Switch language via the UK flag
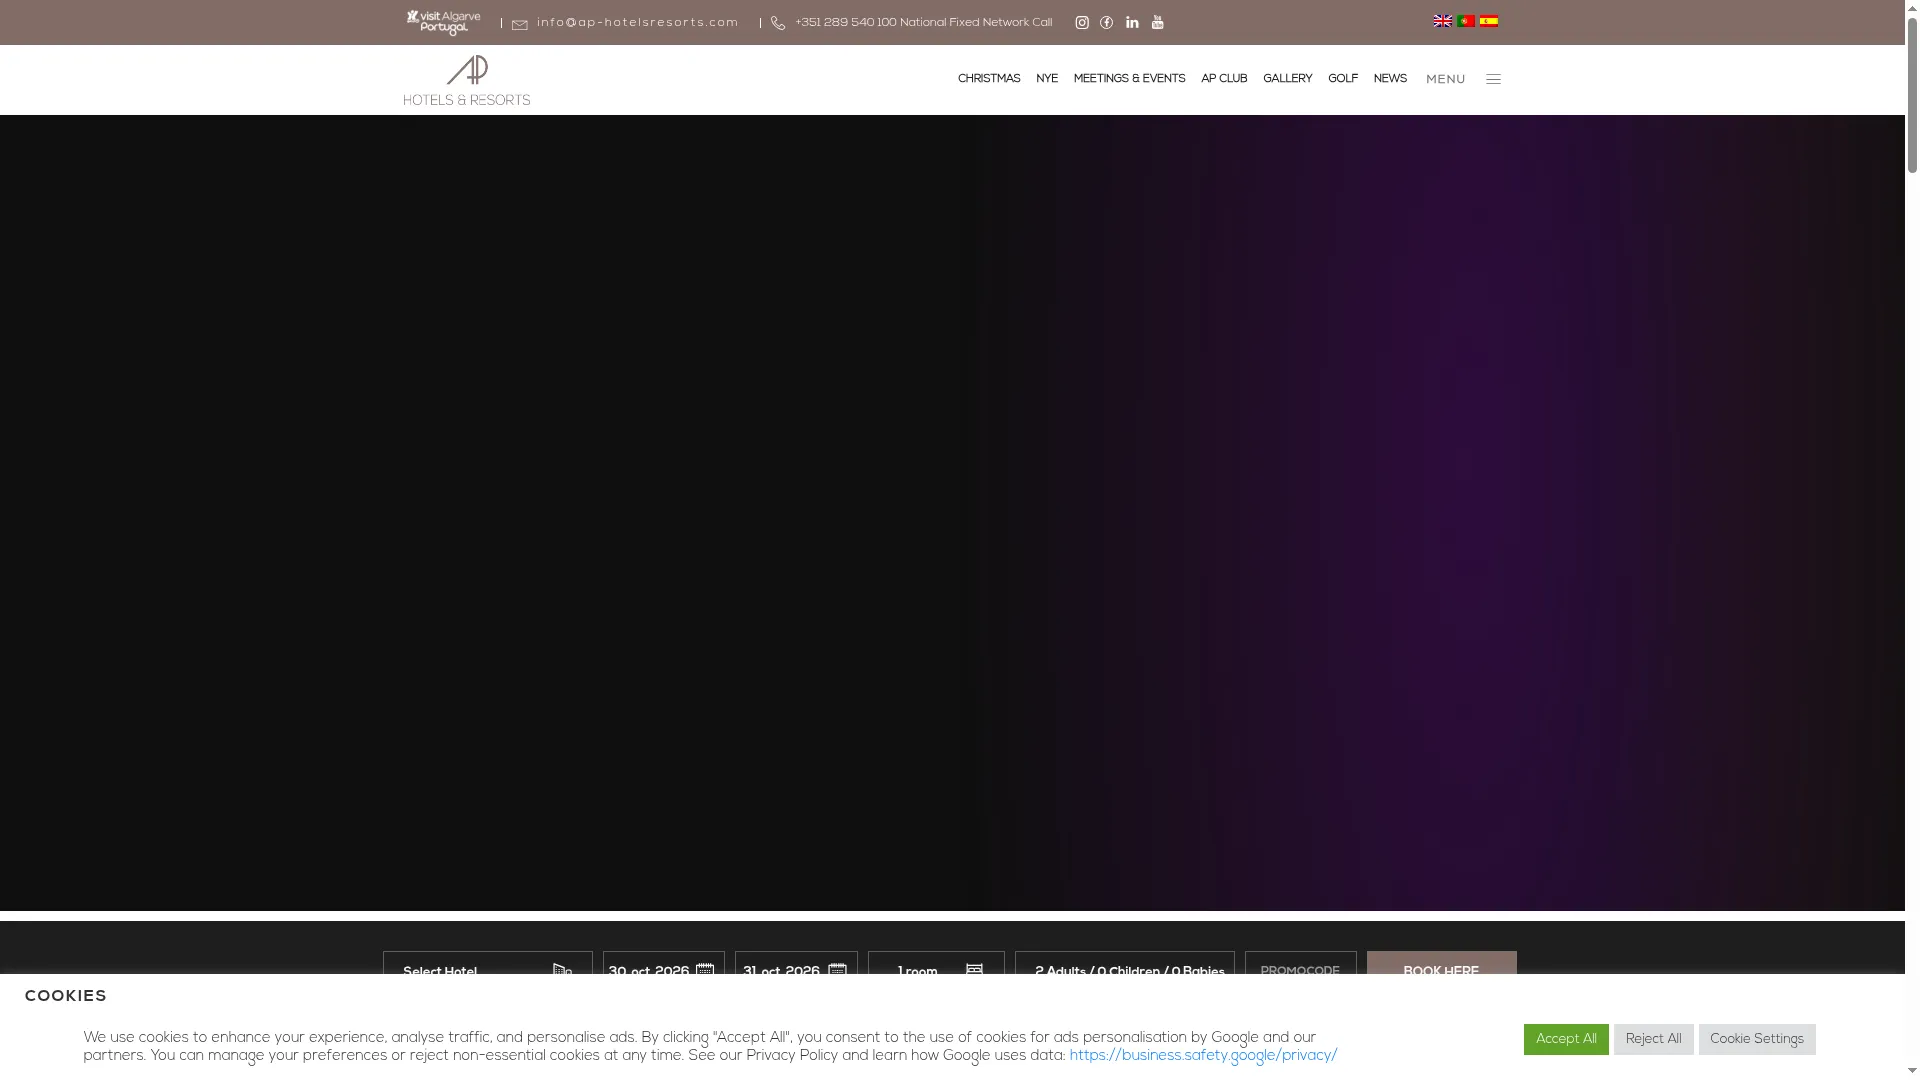Screen dimensions: 1920x1080 click(x=1443, y=21)
